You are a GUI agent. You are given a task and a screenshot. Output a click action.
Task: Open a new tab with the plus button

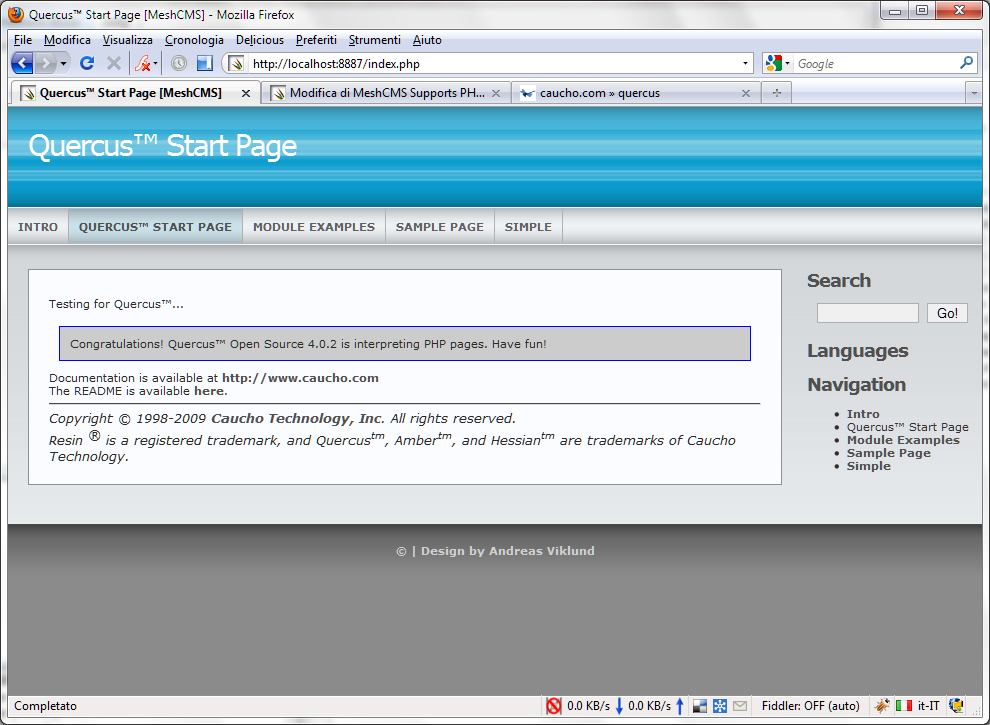click(x=776, y=93)
